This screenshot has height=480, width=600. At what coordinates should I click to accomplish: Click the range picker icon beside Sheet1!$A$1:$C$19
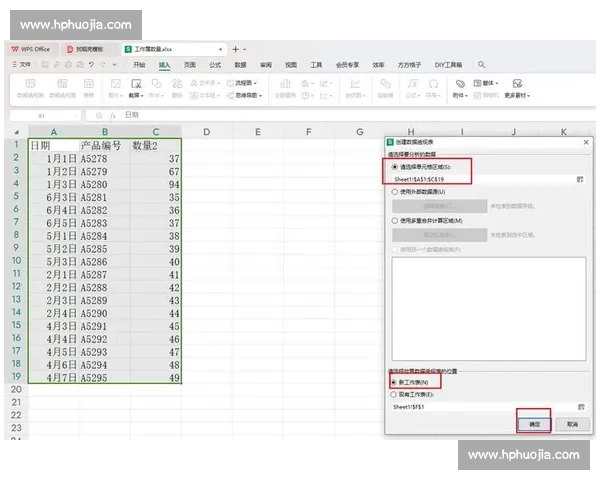[579, 178]
